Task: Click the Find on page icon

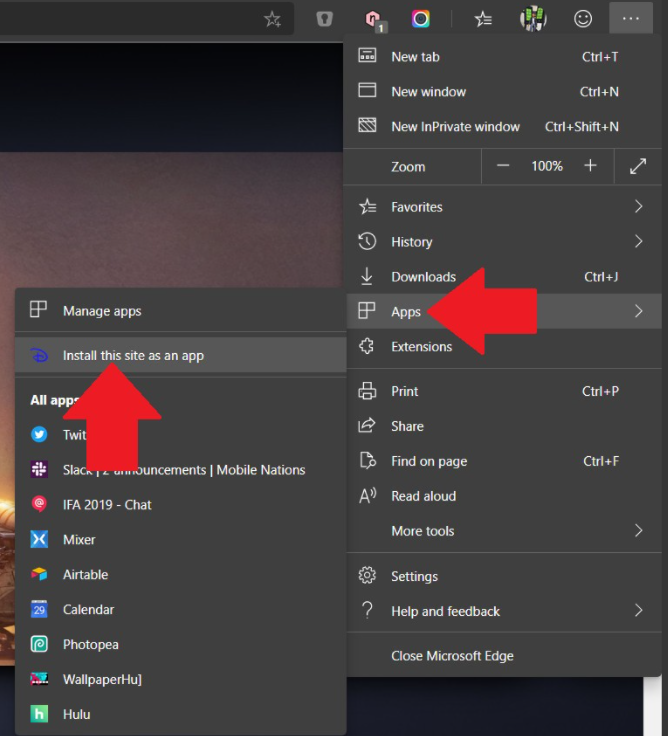Action: click(368, 460)
